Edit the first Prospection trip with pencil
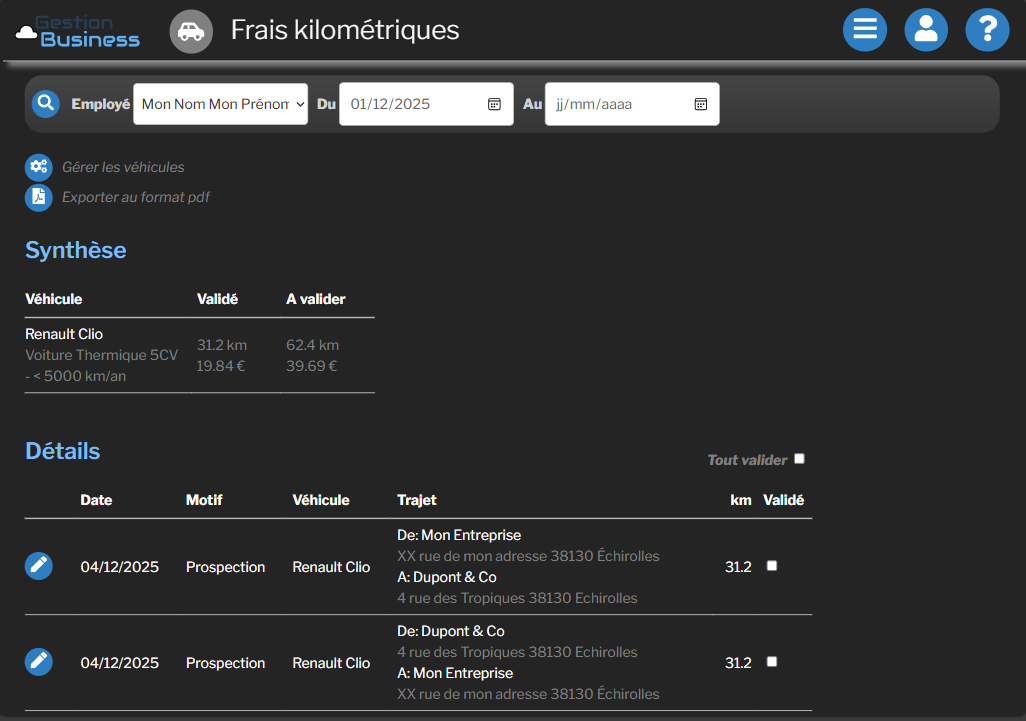This screenshot has width=1026, height=721. (x=39, y=566)
